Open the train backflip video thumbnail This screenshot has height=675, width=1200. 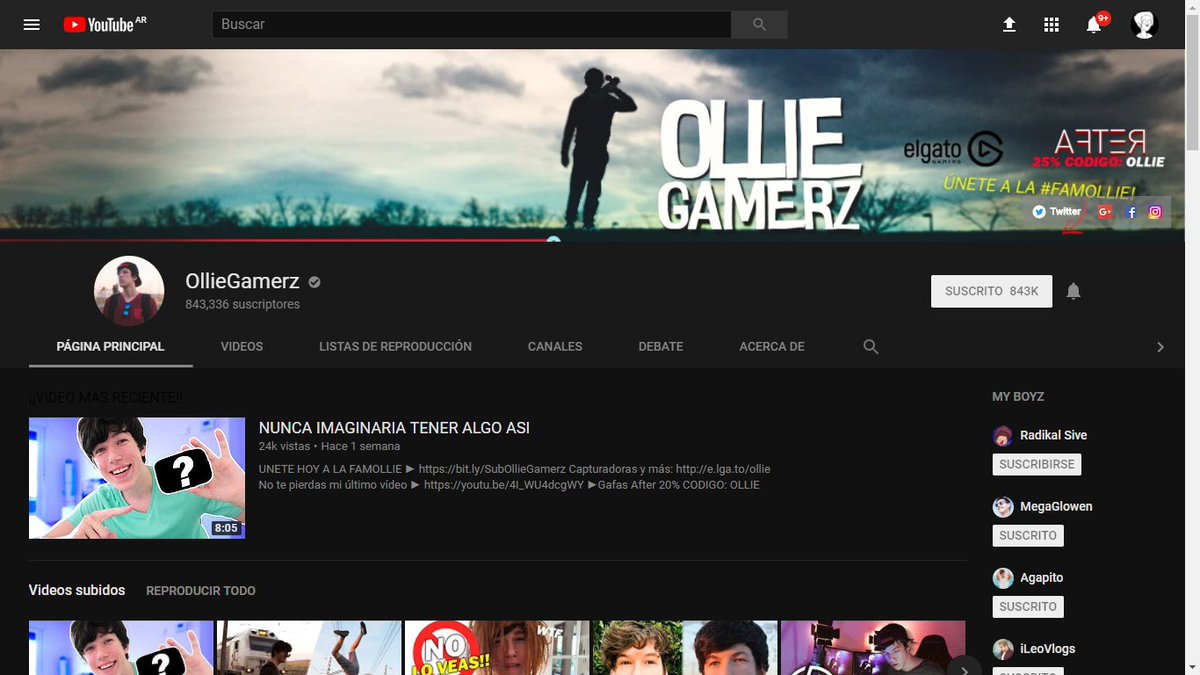point(309,648)
